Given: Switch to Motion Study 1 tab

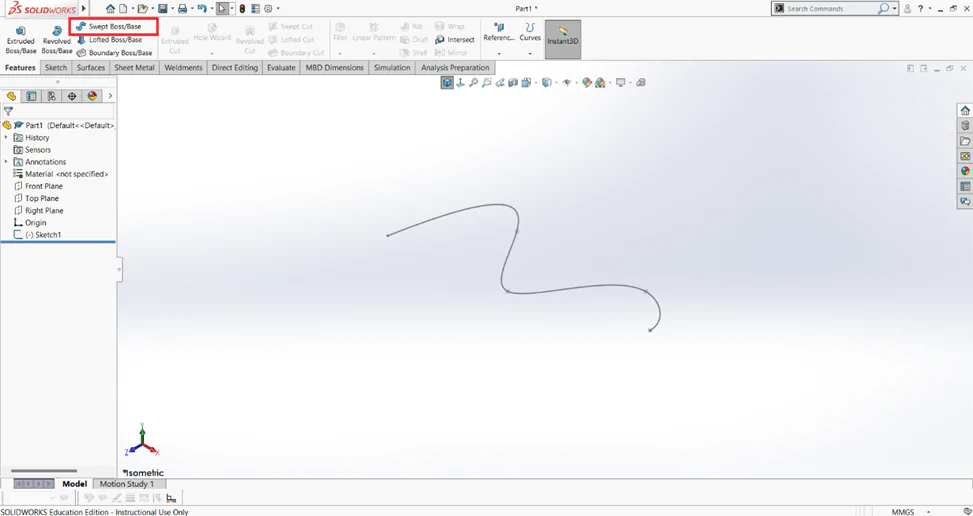Looking at the screenshot, I should (127, 484).
